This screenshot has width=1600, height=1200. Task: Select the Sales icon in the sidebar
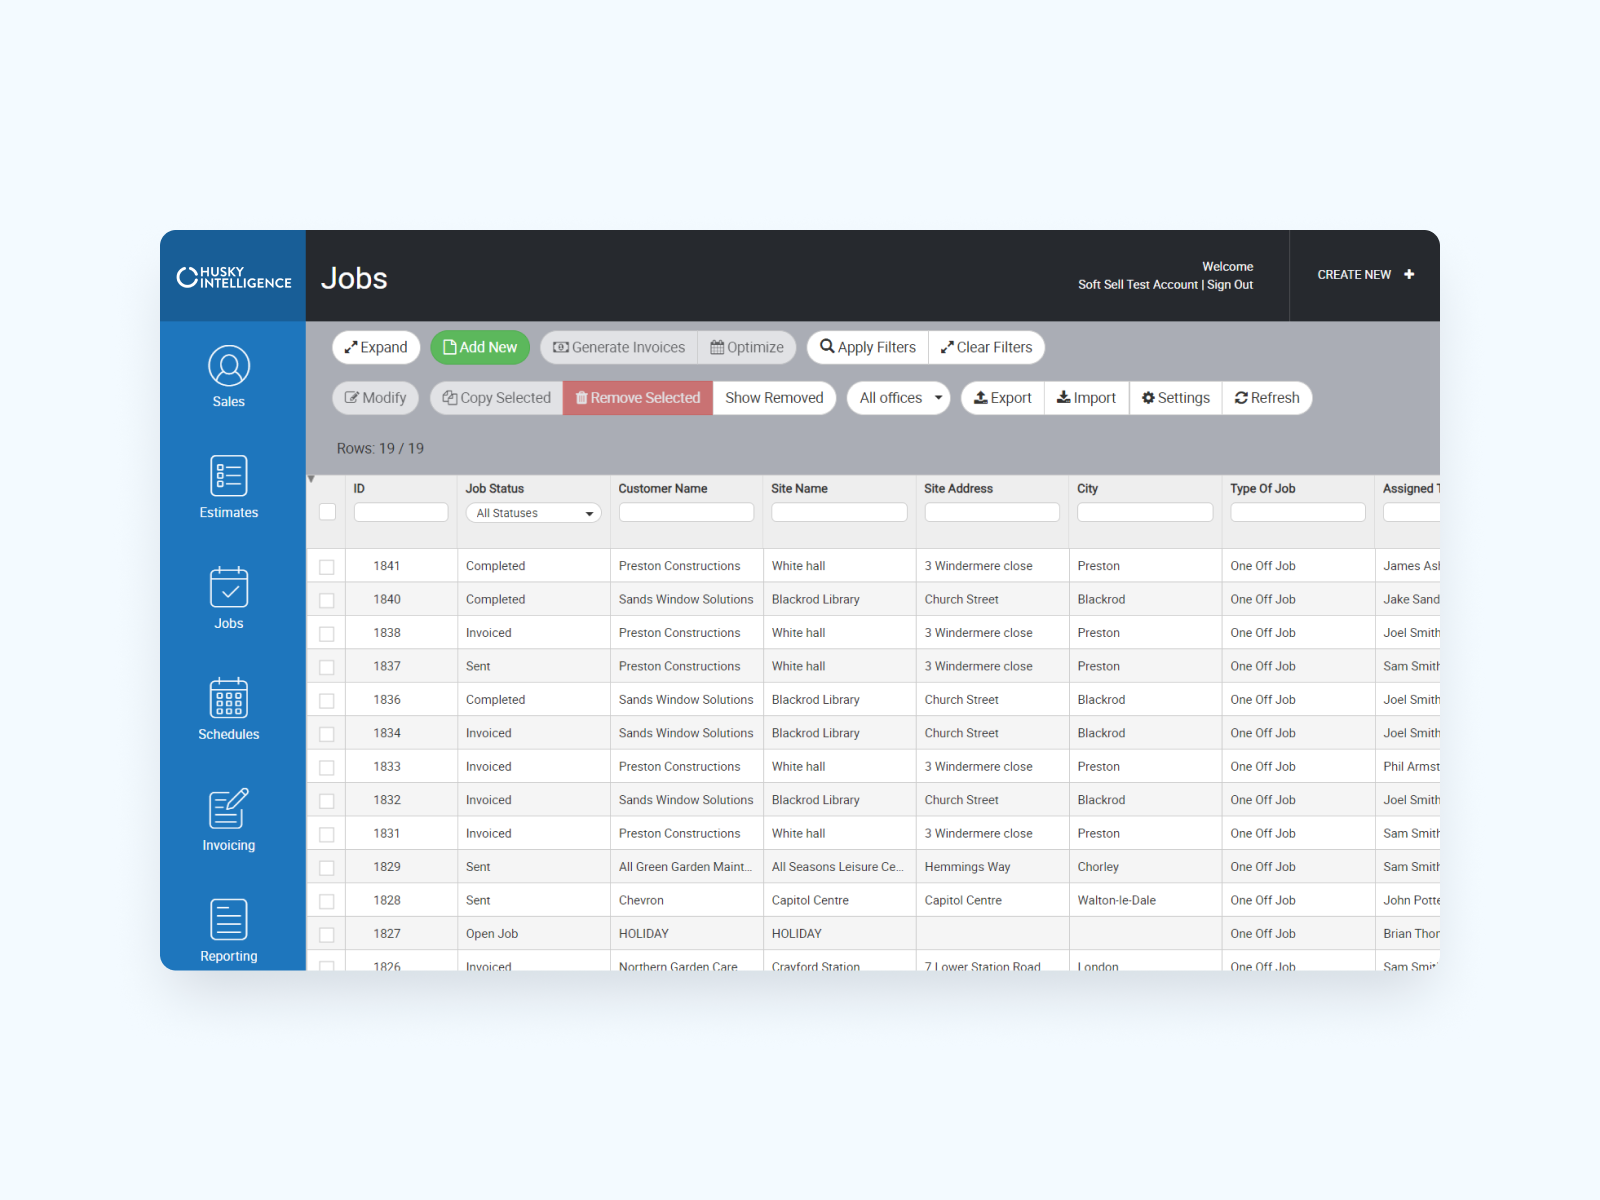[228, 366]
